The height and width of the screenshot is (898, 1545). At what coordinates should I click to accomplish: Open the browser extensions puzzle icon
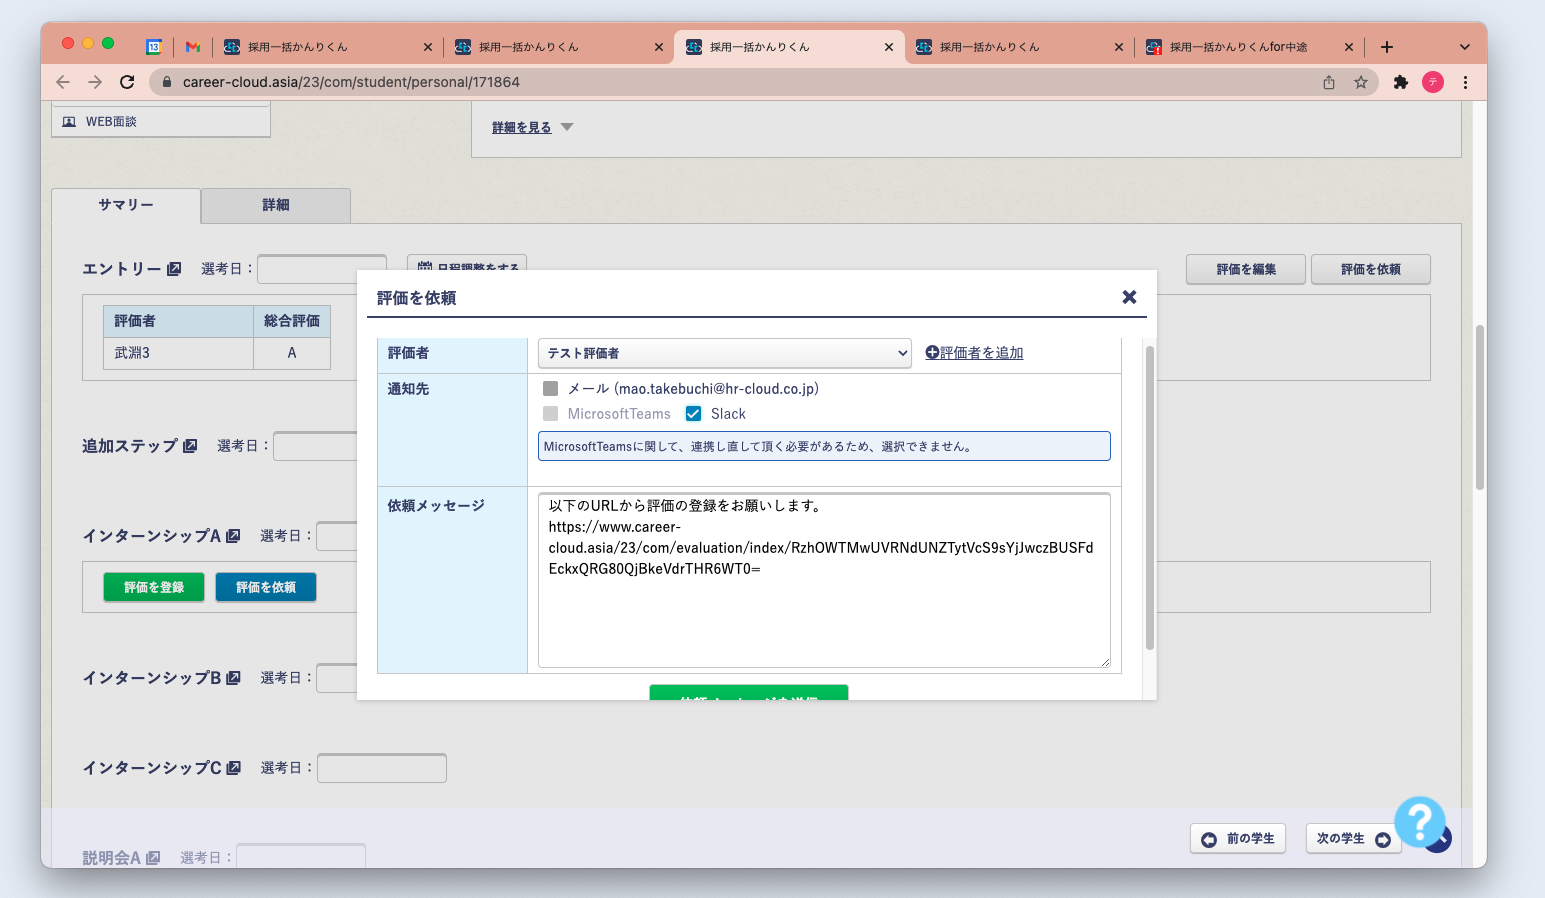(1400, 82)
